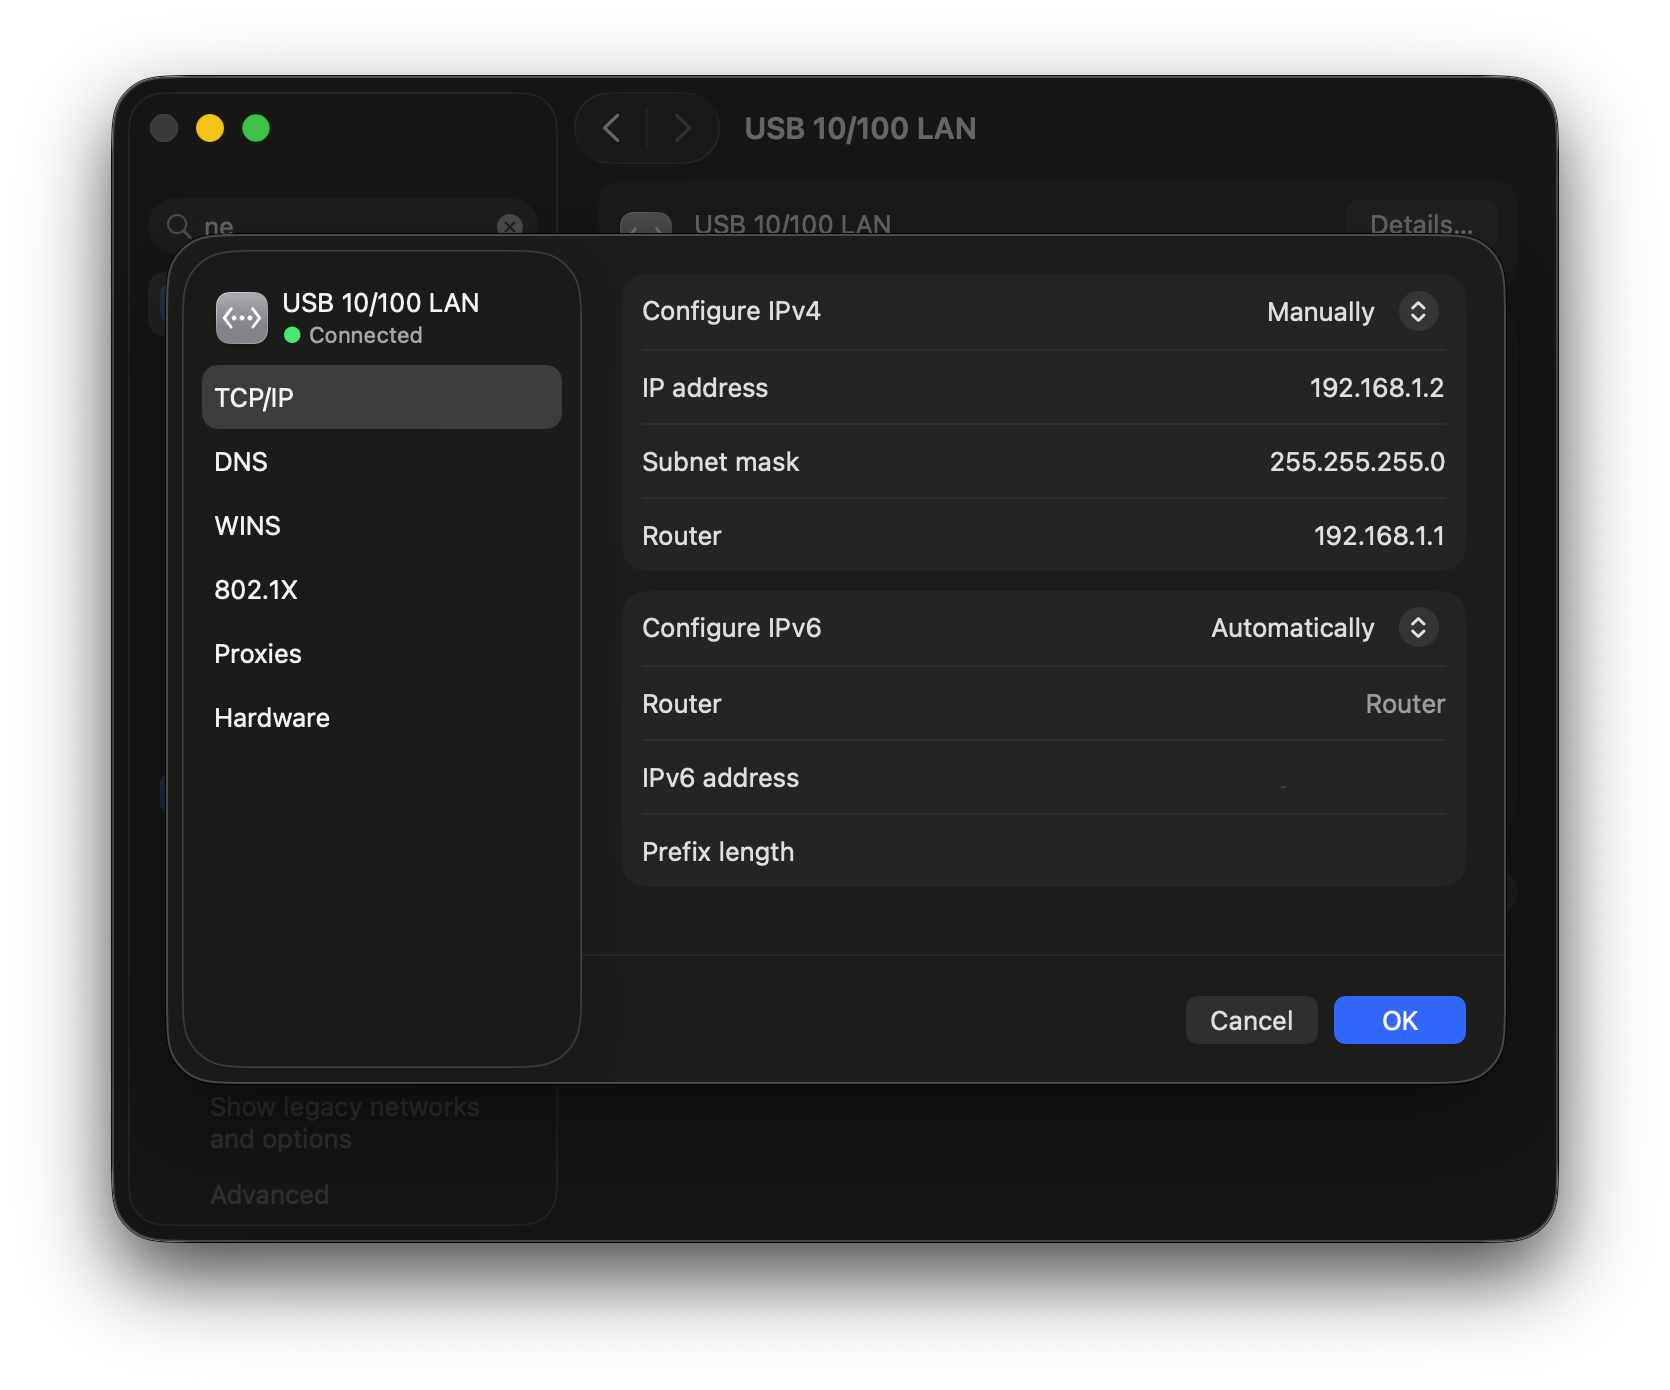Clear the search field text
This screenshot has width=1670, height=1390.
510,226
